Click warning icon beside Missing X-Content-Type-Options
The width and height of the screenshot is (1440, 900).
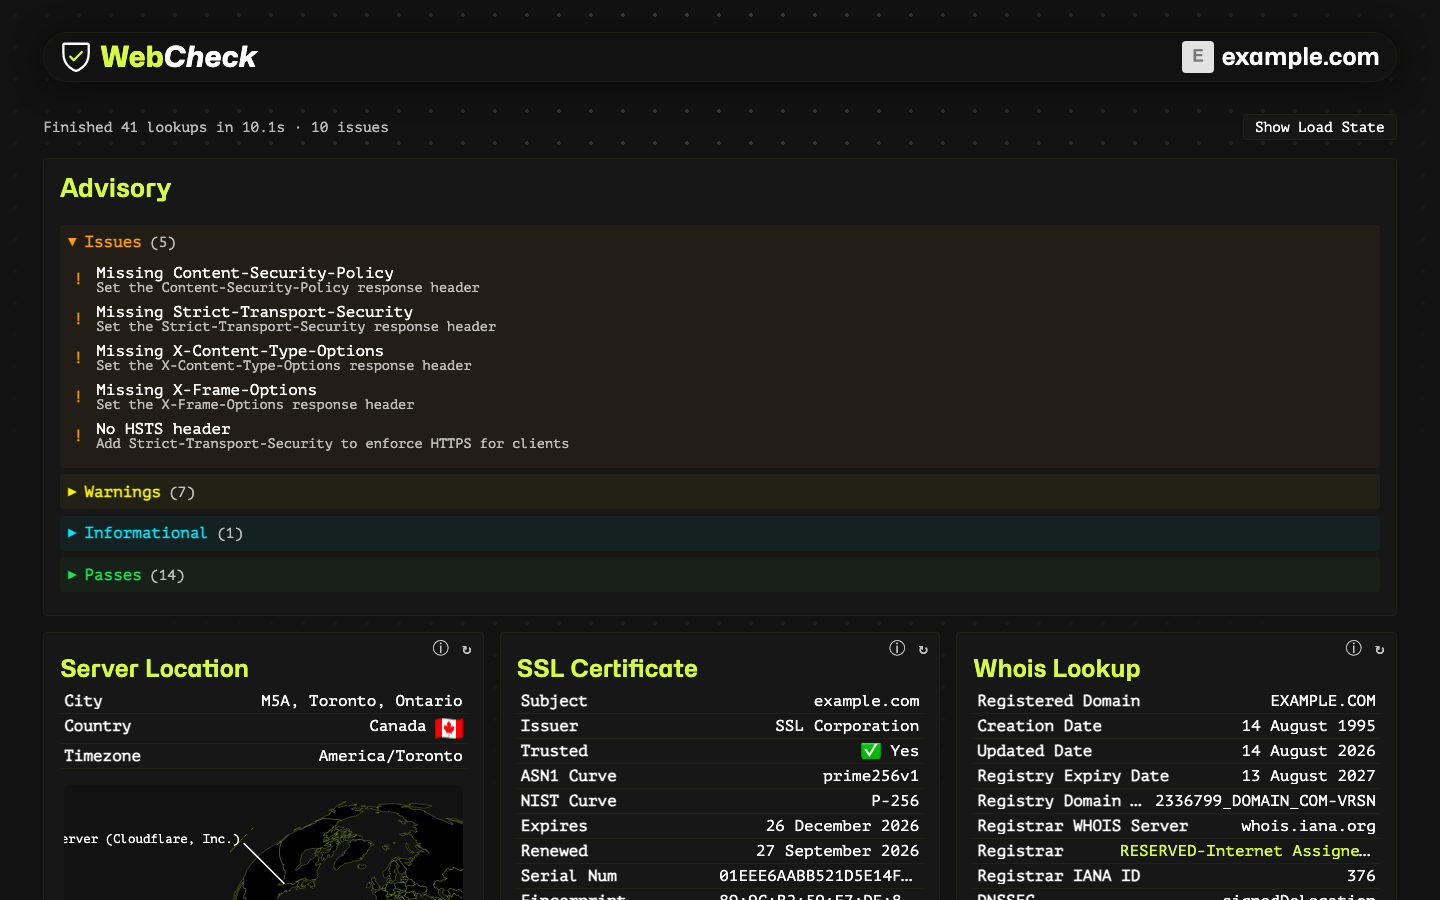pos(78,357)
